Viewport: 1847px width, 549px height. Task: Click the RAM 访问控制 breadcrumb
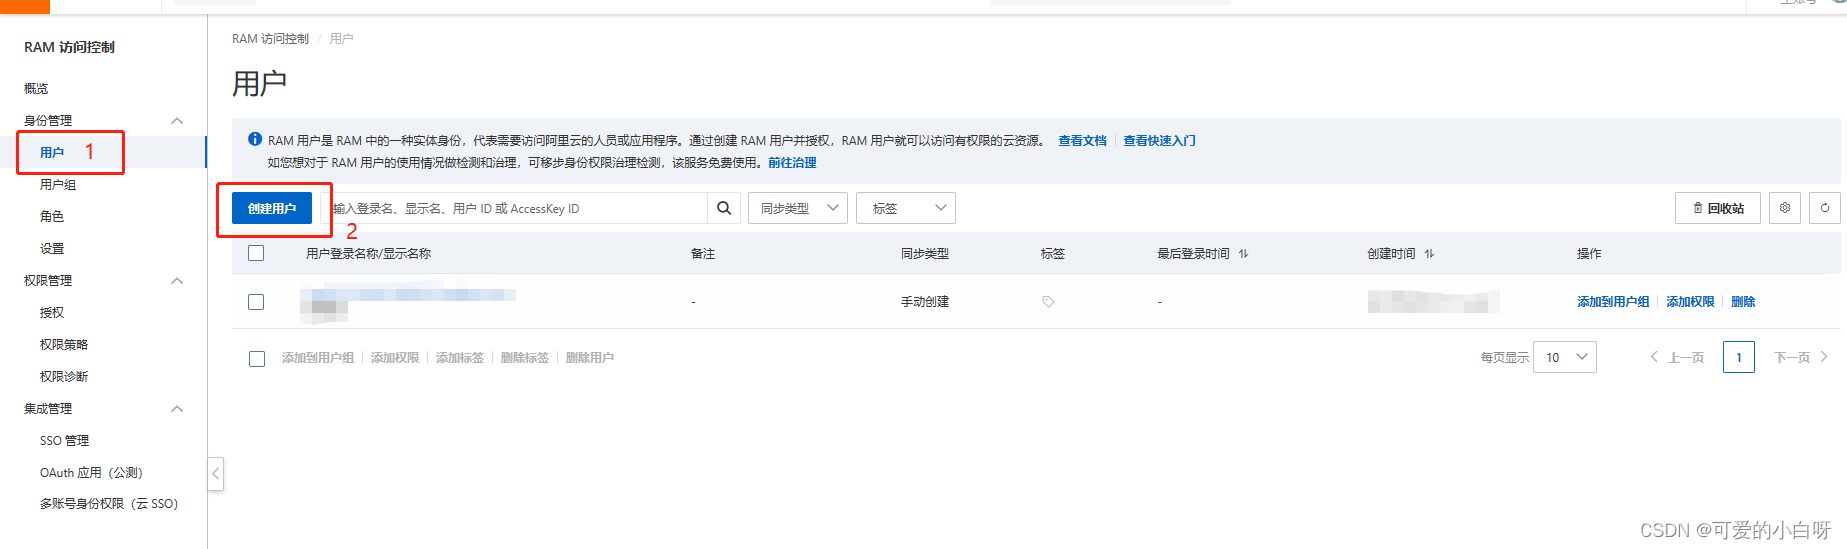270,38
